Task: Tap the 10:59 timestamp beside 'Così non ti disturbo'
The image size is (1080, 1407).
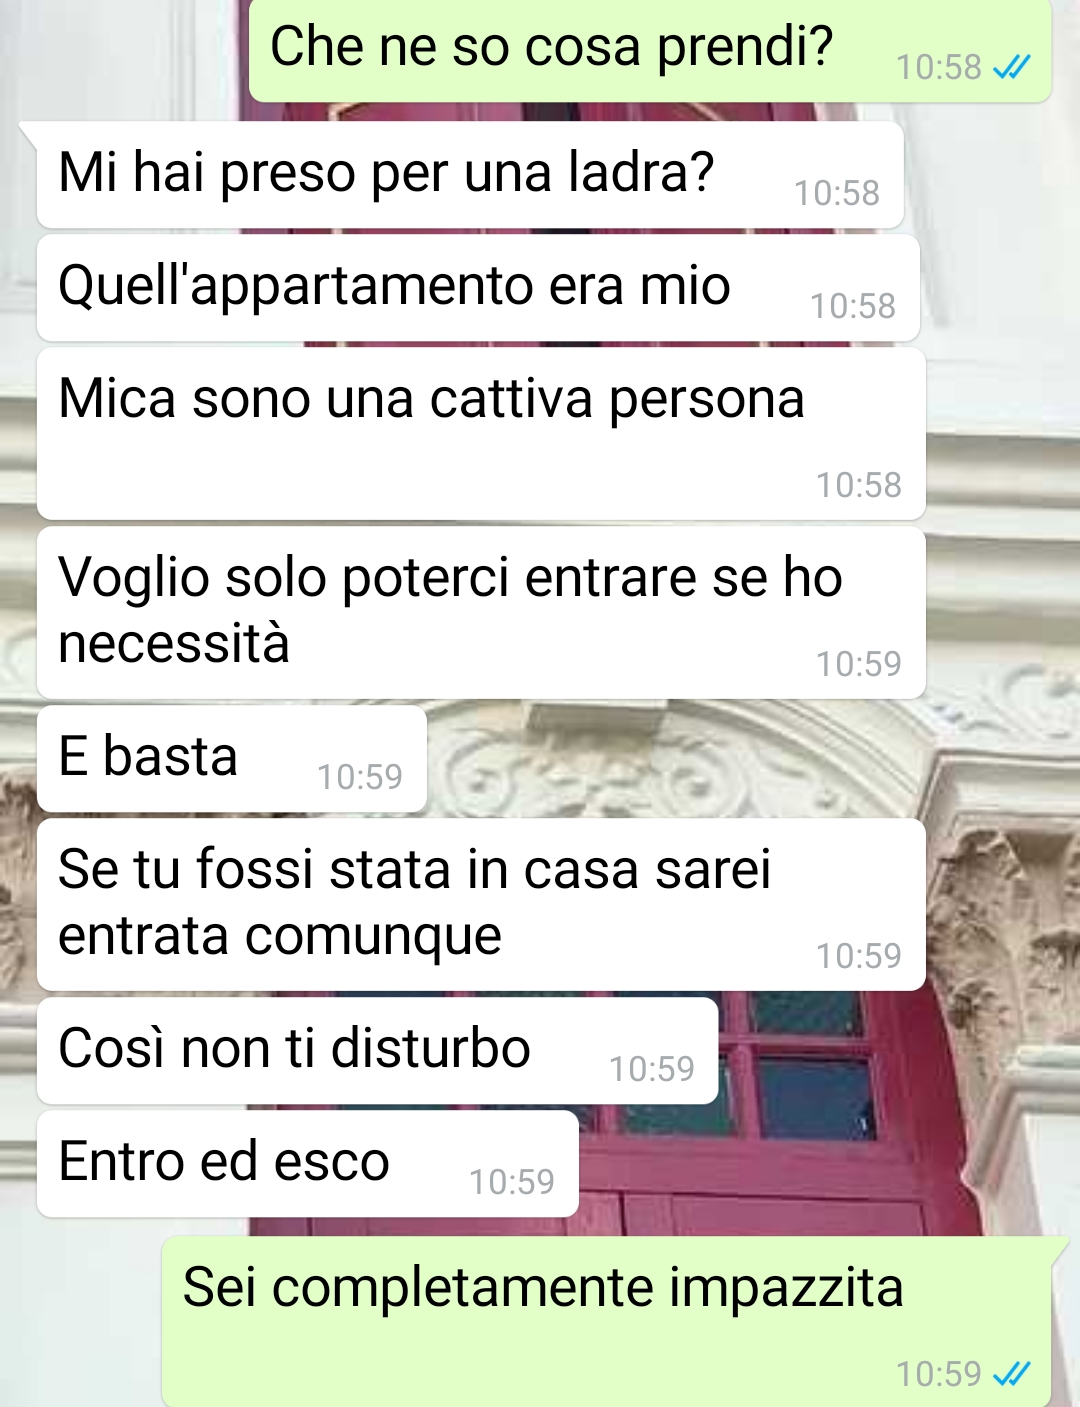Action: point(651,1069)
